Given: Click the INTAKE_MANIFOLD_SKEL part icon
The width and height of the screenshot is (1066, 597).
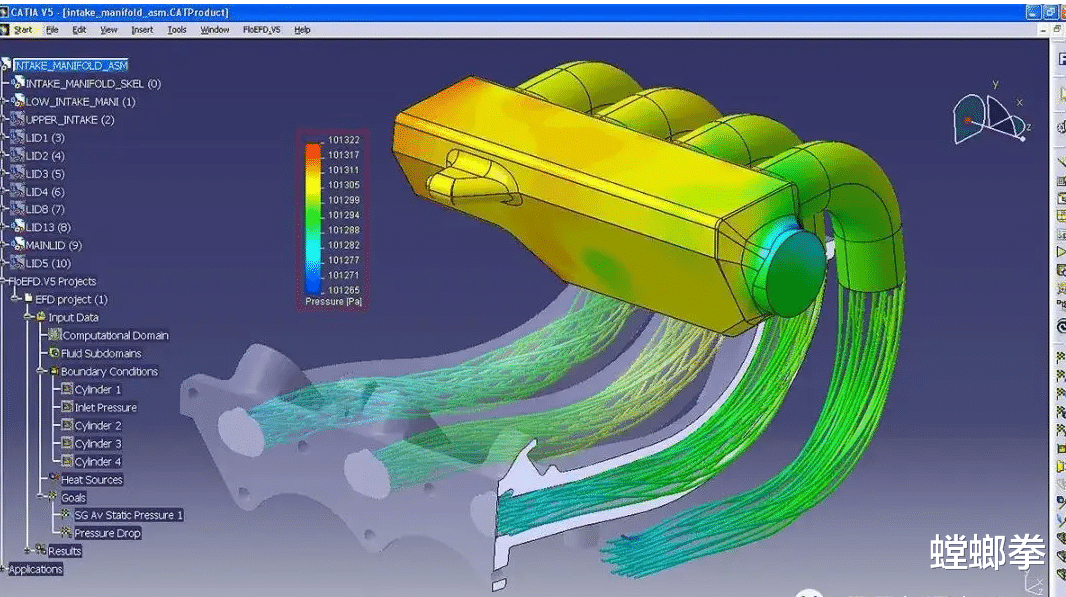Looking at the screenshot, I should pos(18,82).
